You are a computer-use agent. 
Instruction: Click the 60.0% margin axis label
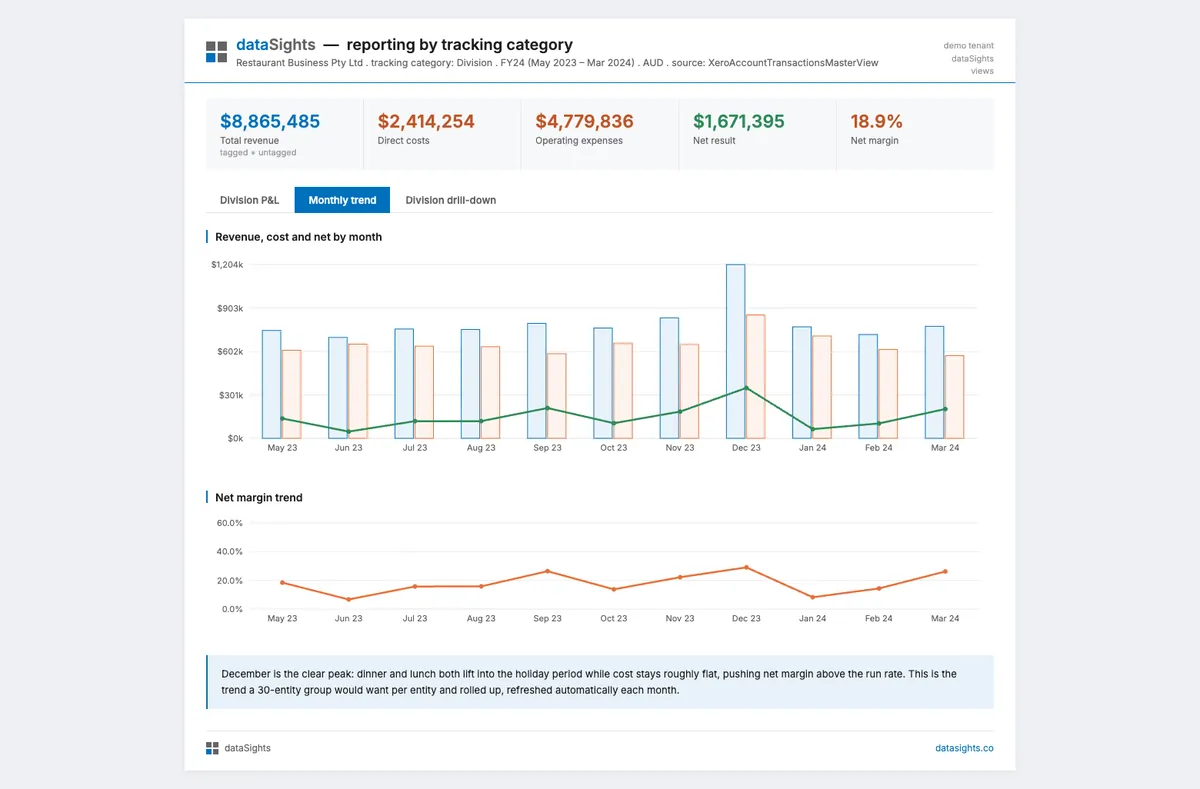pyautogui.click(x=230, y=523)
